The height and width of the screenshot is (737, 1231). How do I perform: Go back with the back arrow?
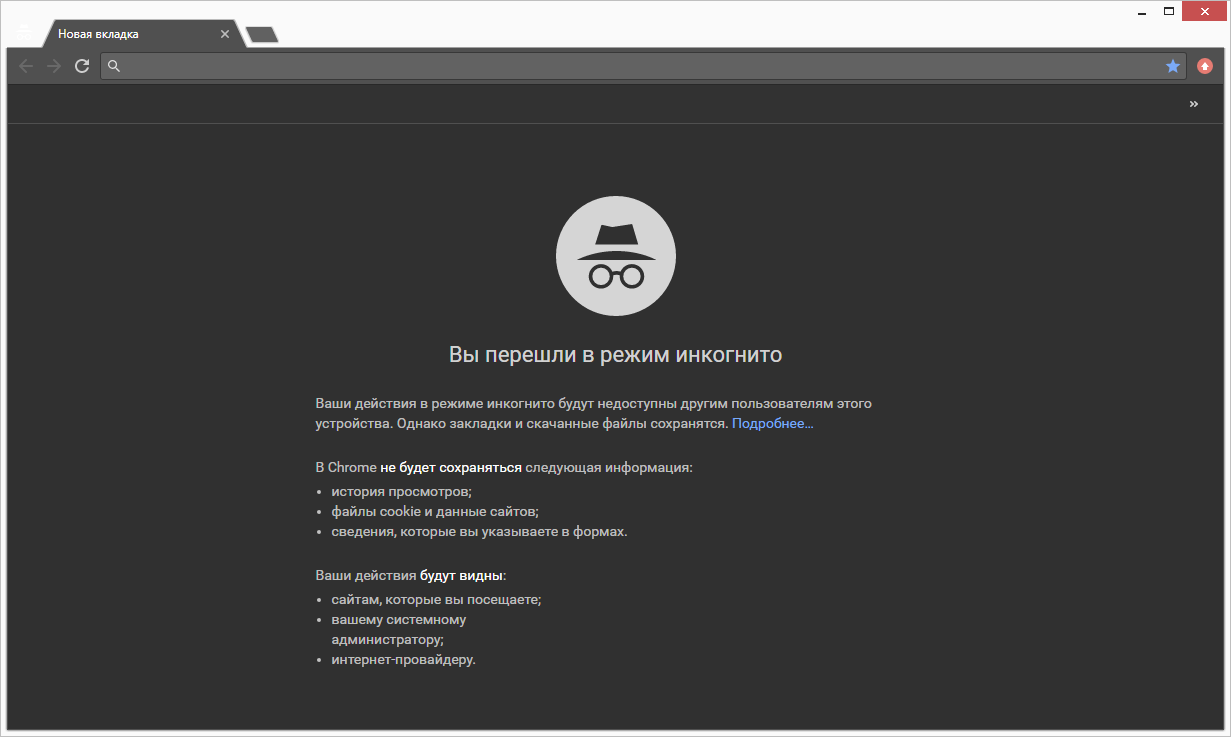click(x=26, y=66)
